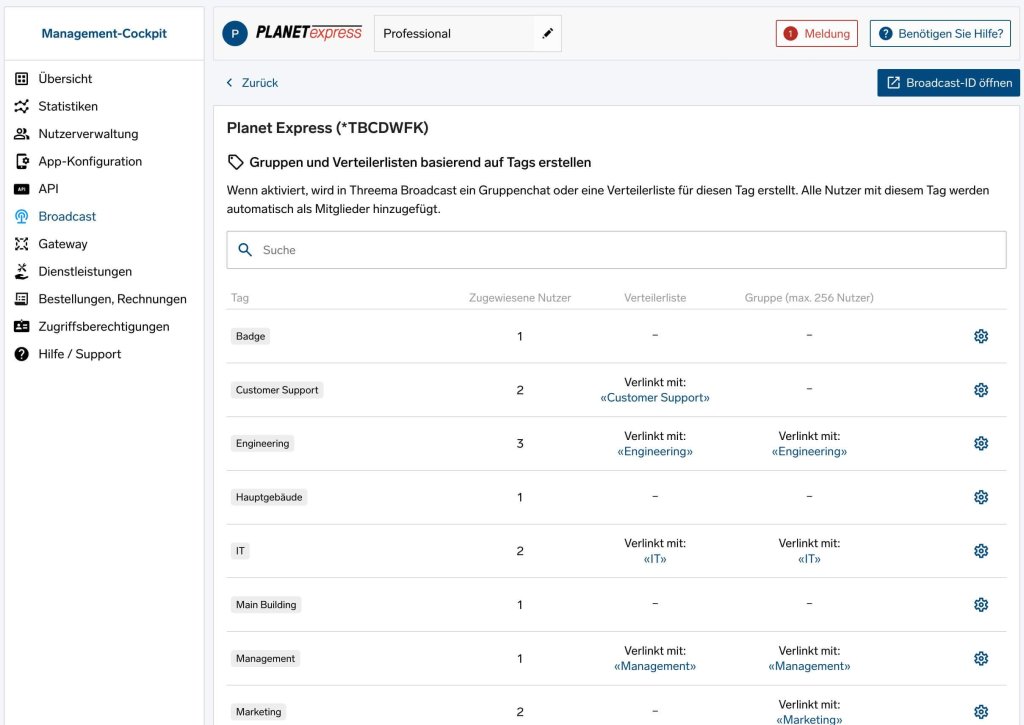Open the Dienstleistungen section
Screen dimensions: 1024x725
pos(23,271)
